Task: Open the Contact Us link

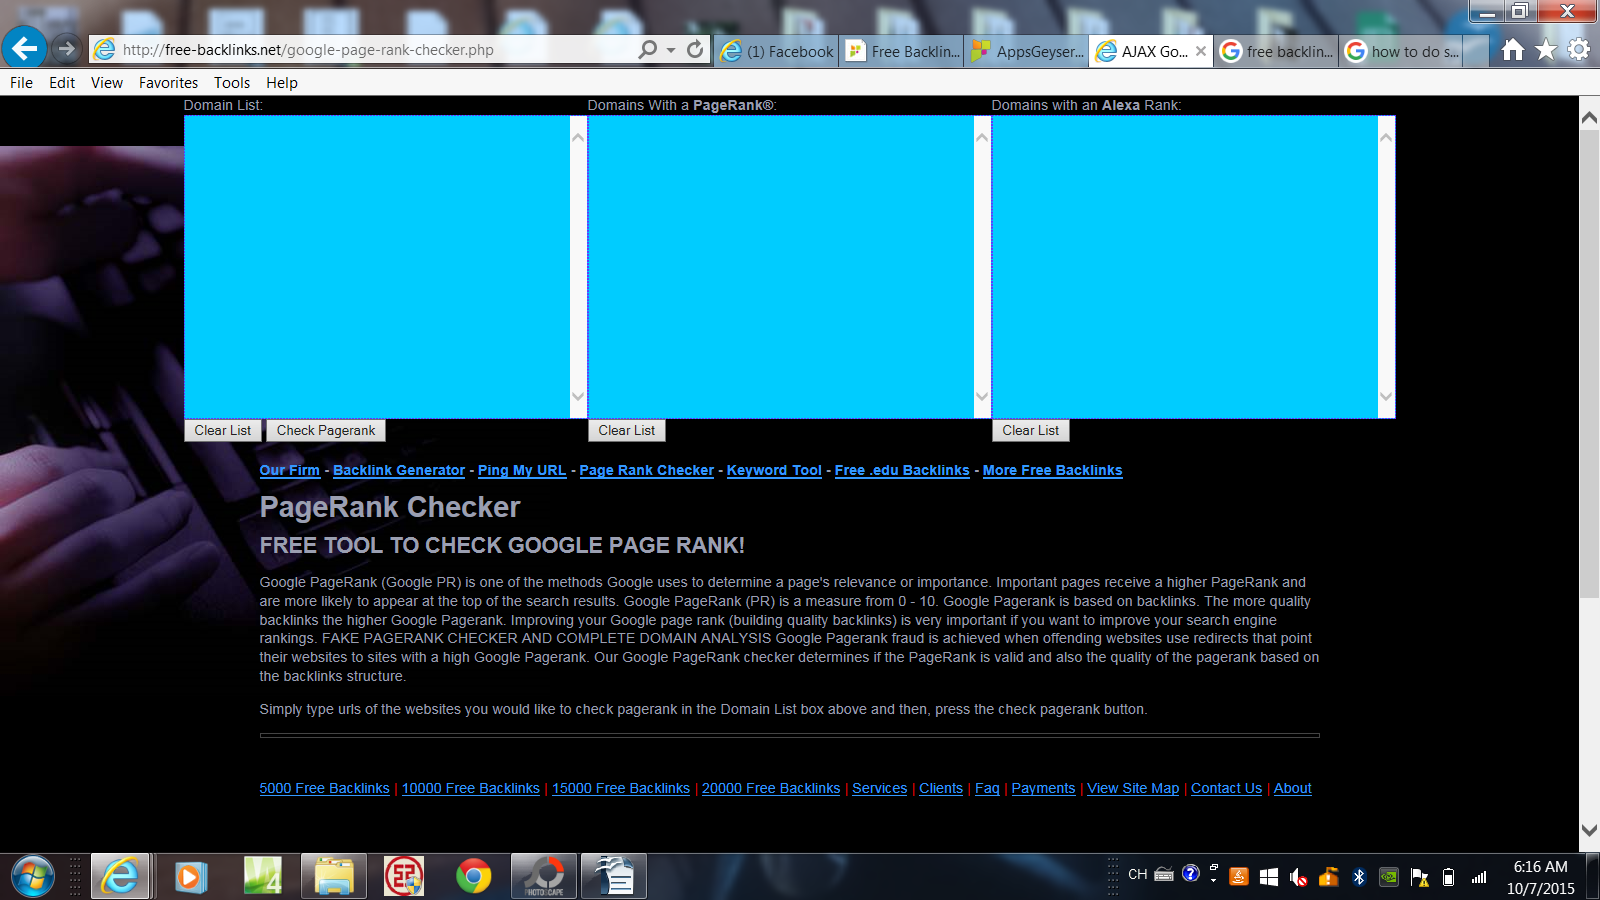Action: click(1226, 788)
